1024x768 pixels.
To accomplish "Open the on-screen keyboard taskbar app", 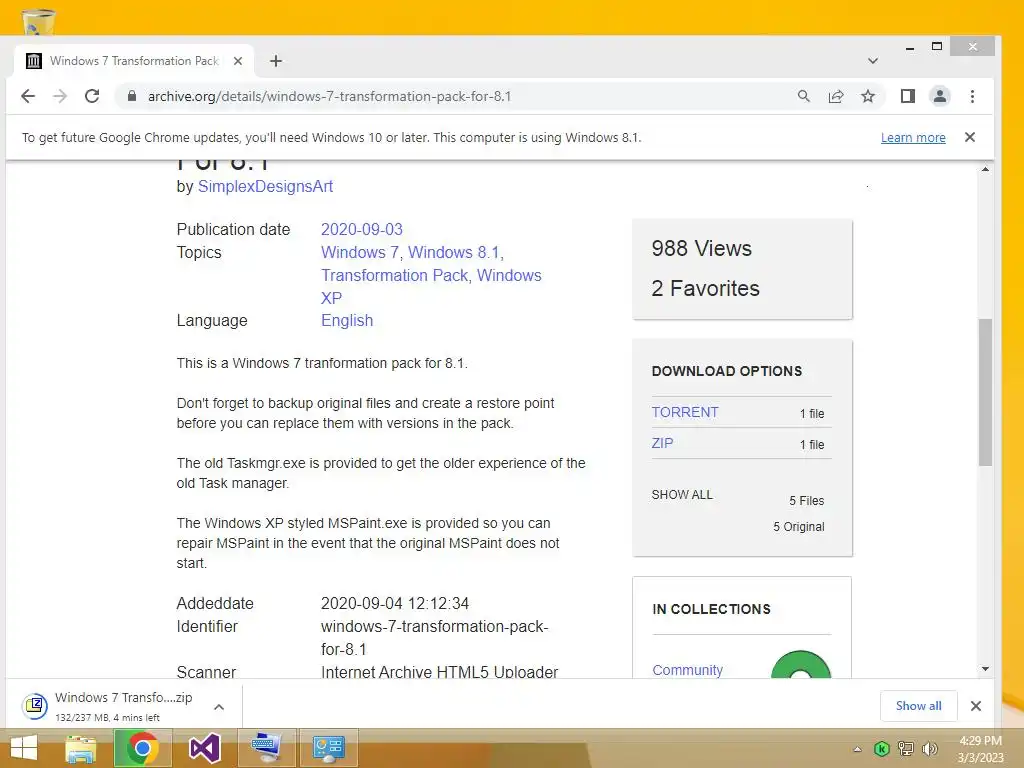I will (266, 748).
